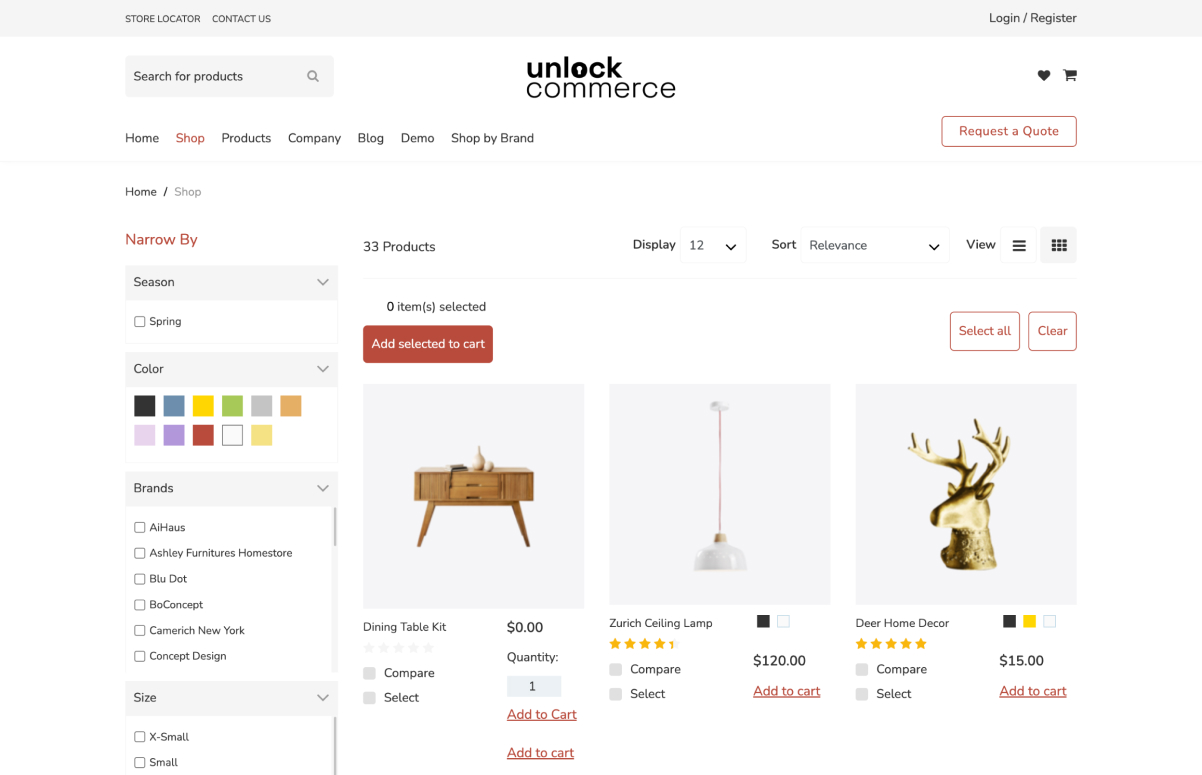Click Add selected to cart button
1202x775 pixels.
[428, 344]
